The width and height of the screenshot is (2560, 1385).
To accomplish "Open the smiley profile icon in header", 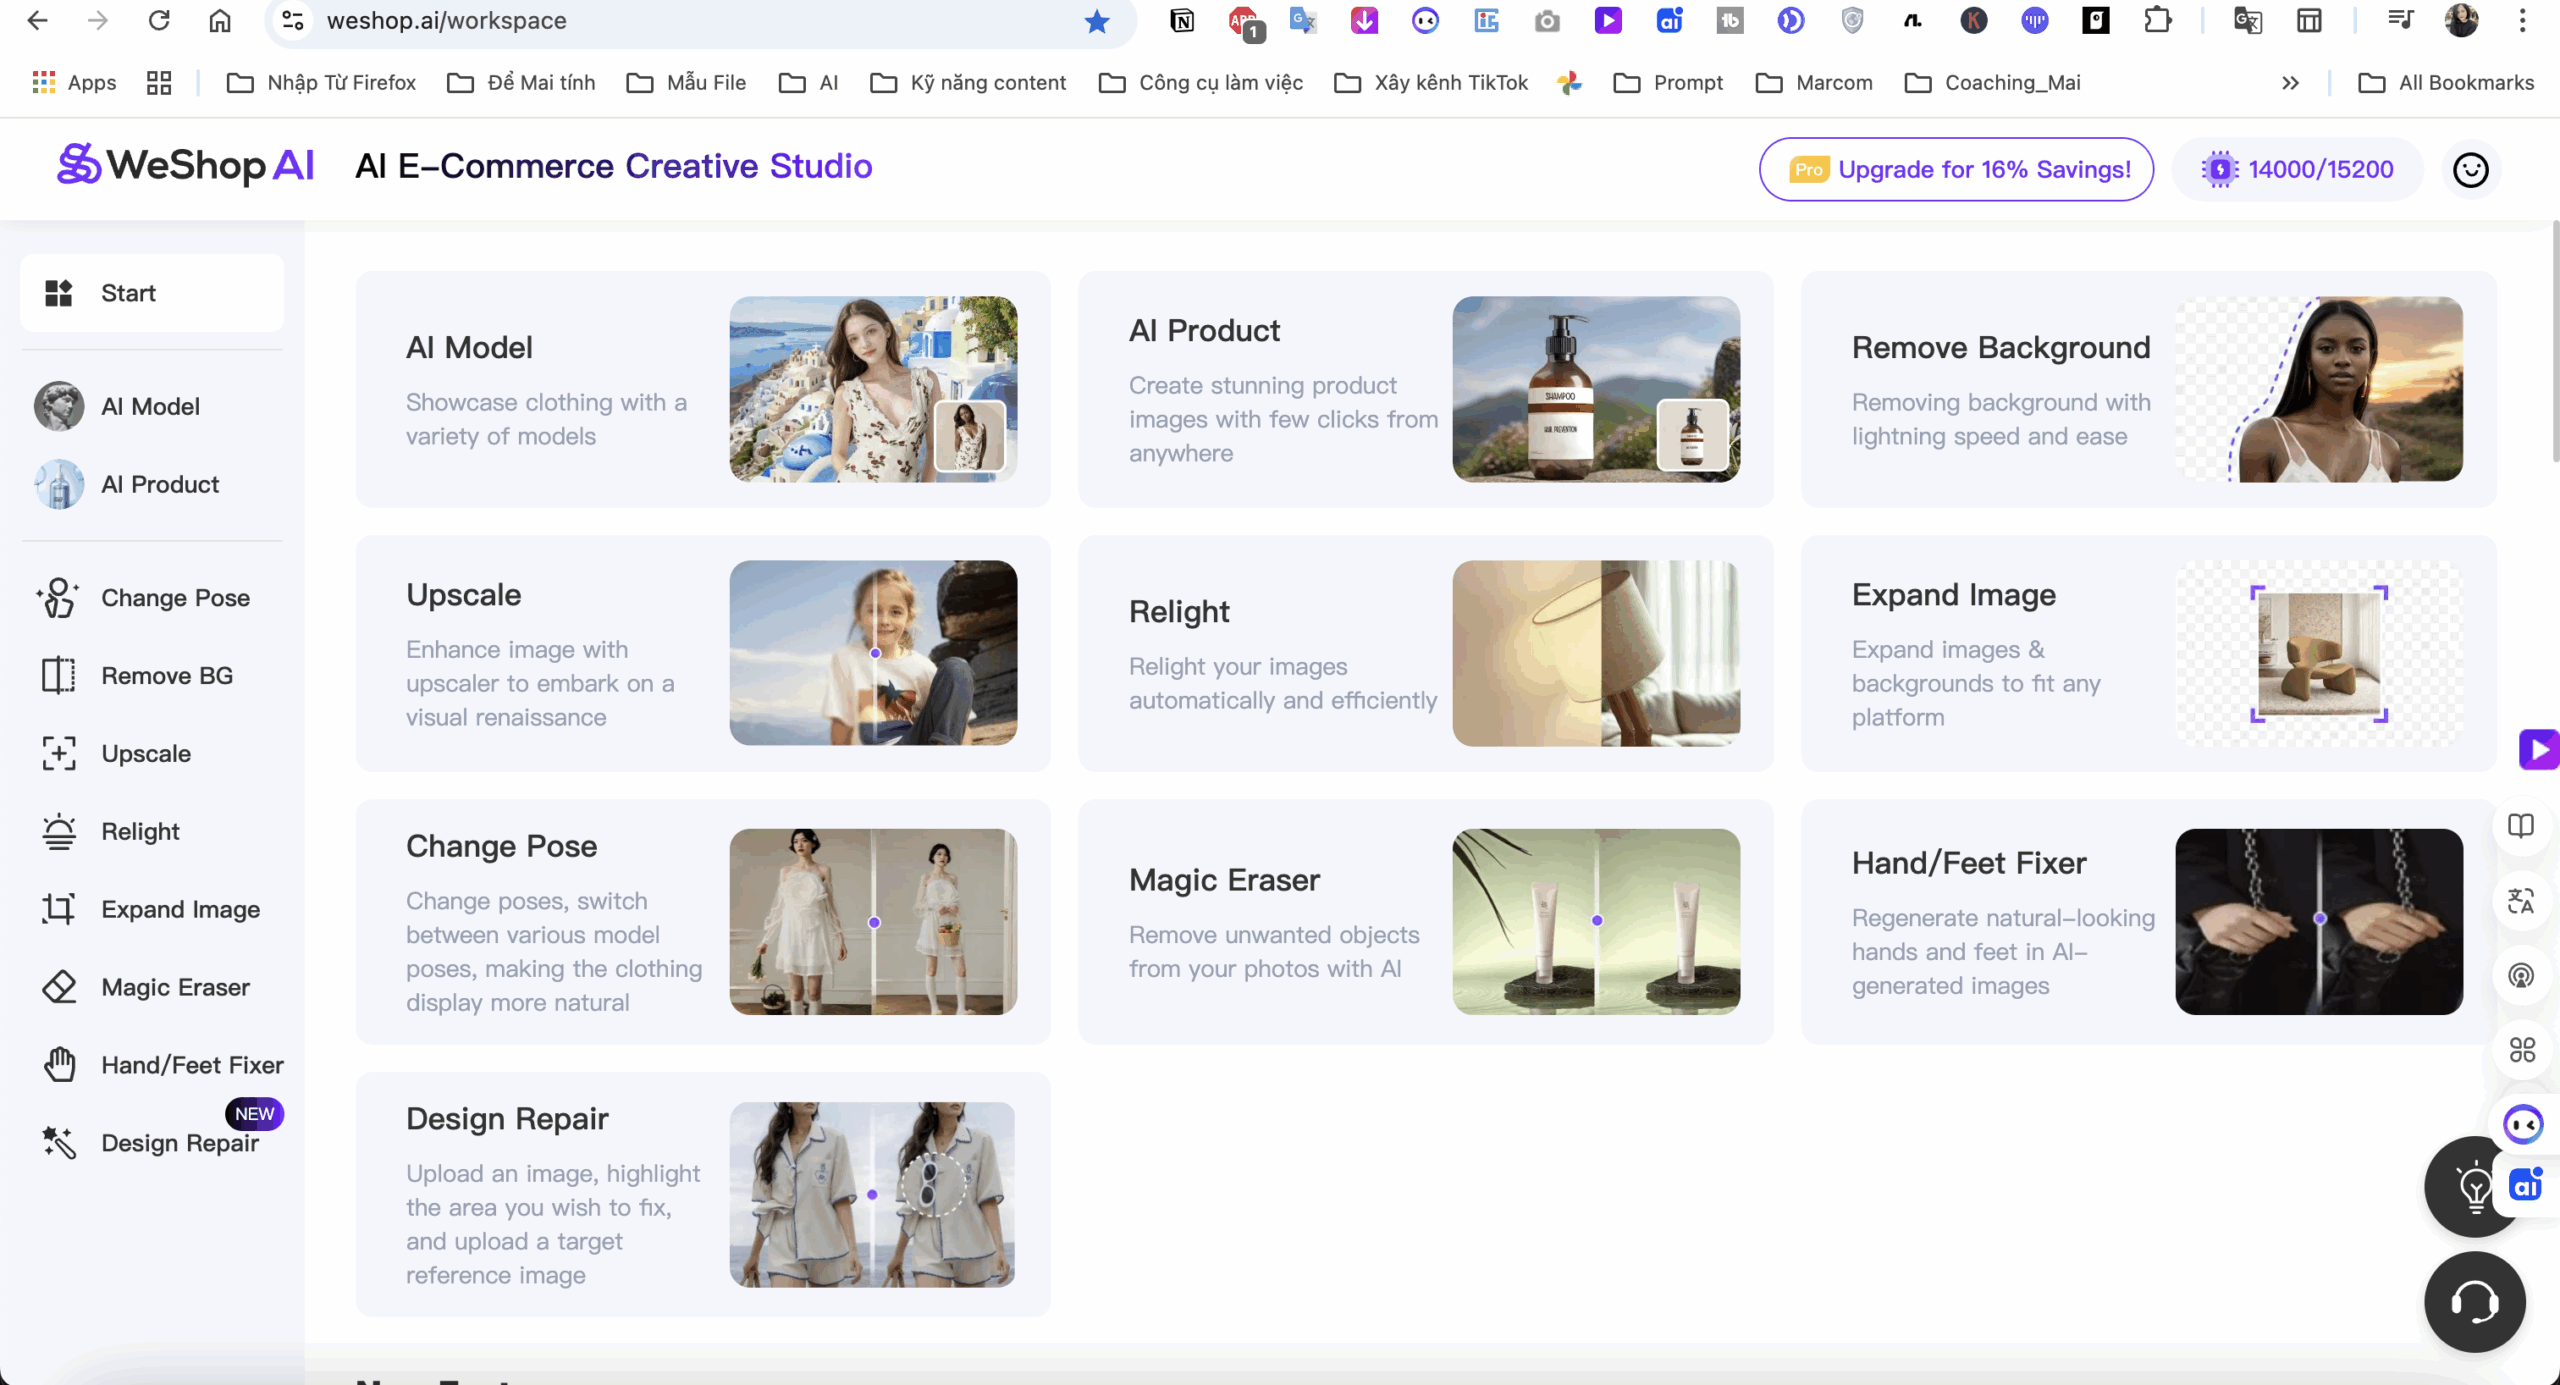I will click(2470, 169).
